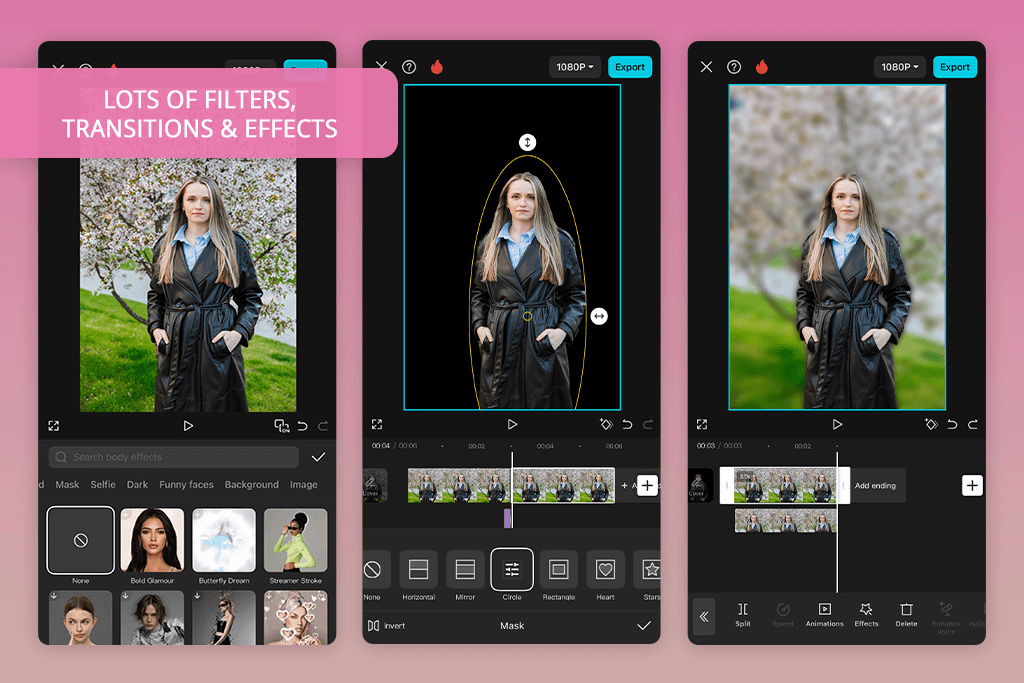Play the preview in middle phone
Screen dimensions: 1024x683
tap(512, 424)
